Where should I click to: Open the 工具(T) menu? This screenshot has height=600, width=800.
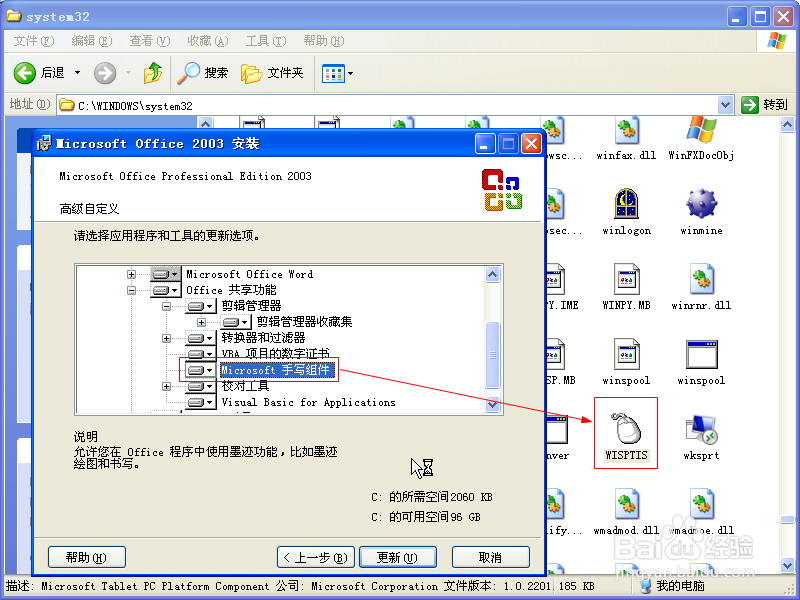point(265,41)
